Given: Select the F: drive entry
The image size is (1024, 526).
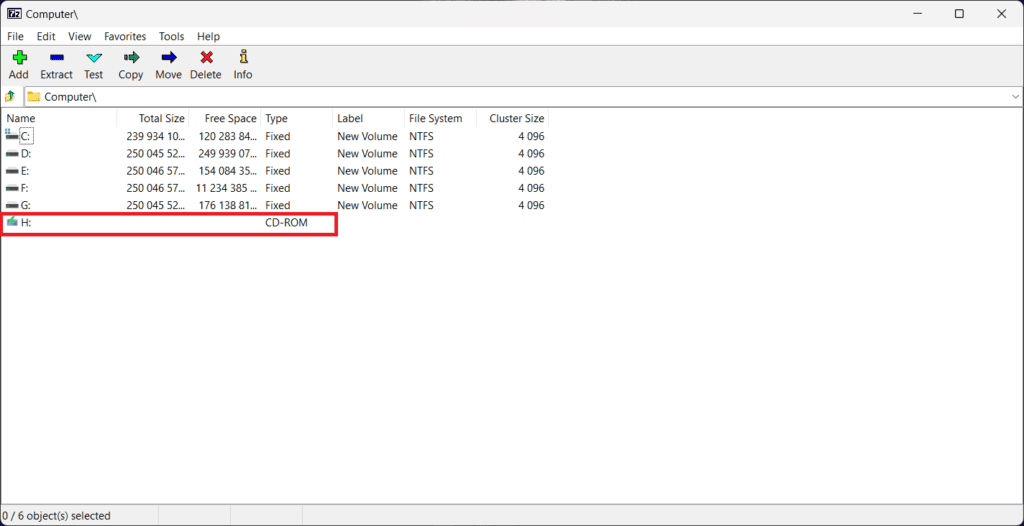Looking at the screenshot, I should pos(25,188).
